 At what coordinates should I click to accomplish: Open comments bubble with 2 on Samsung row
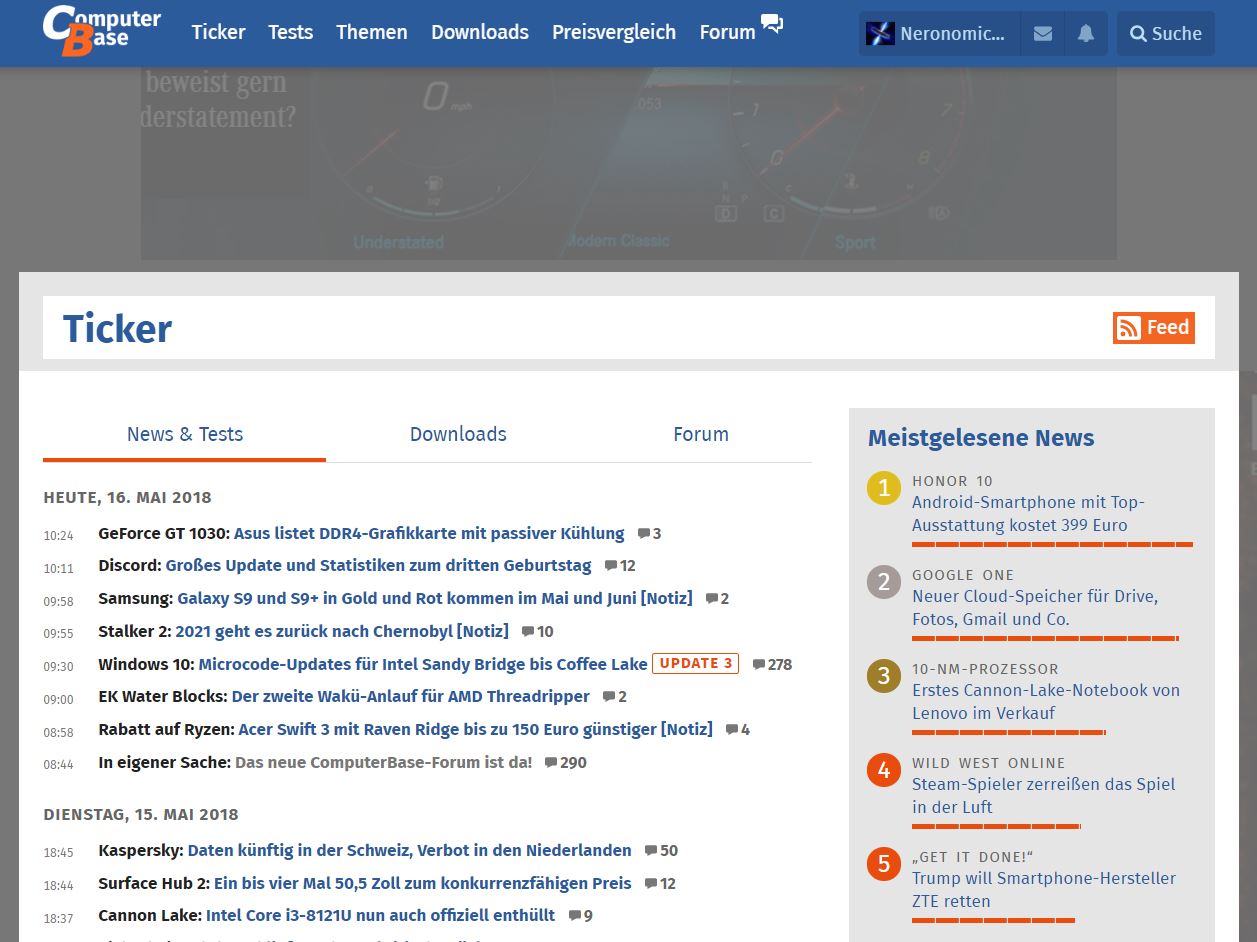point(717,599)
